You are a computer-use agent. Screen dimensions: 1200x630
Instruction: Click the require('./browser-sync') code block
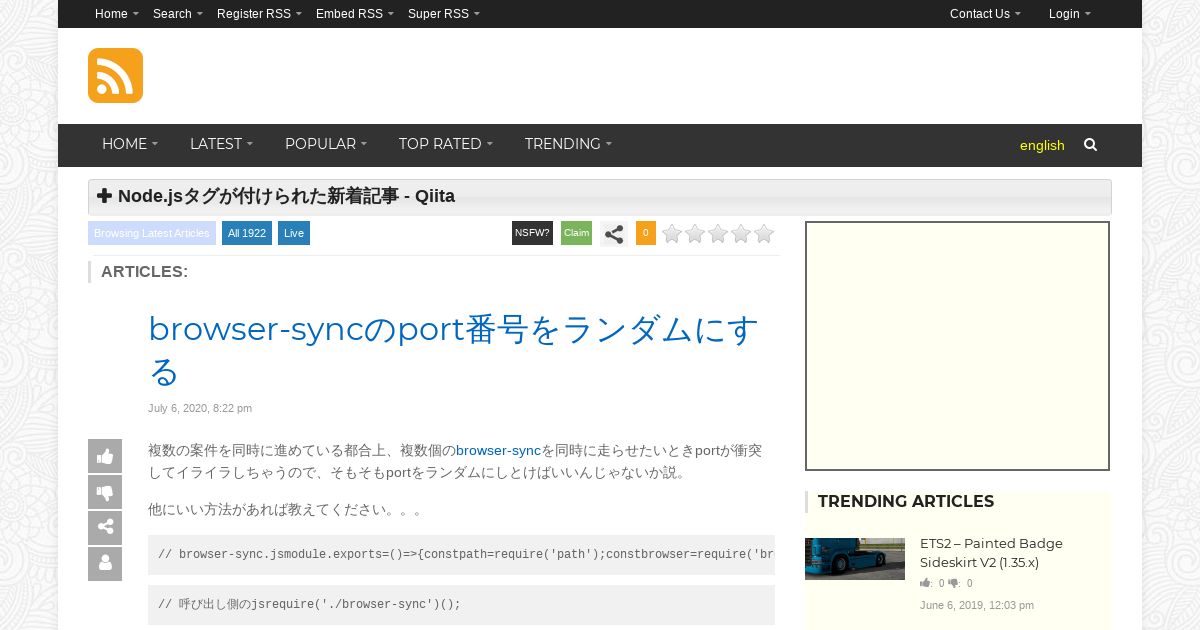(461, 605)
